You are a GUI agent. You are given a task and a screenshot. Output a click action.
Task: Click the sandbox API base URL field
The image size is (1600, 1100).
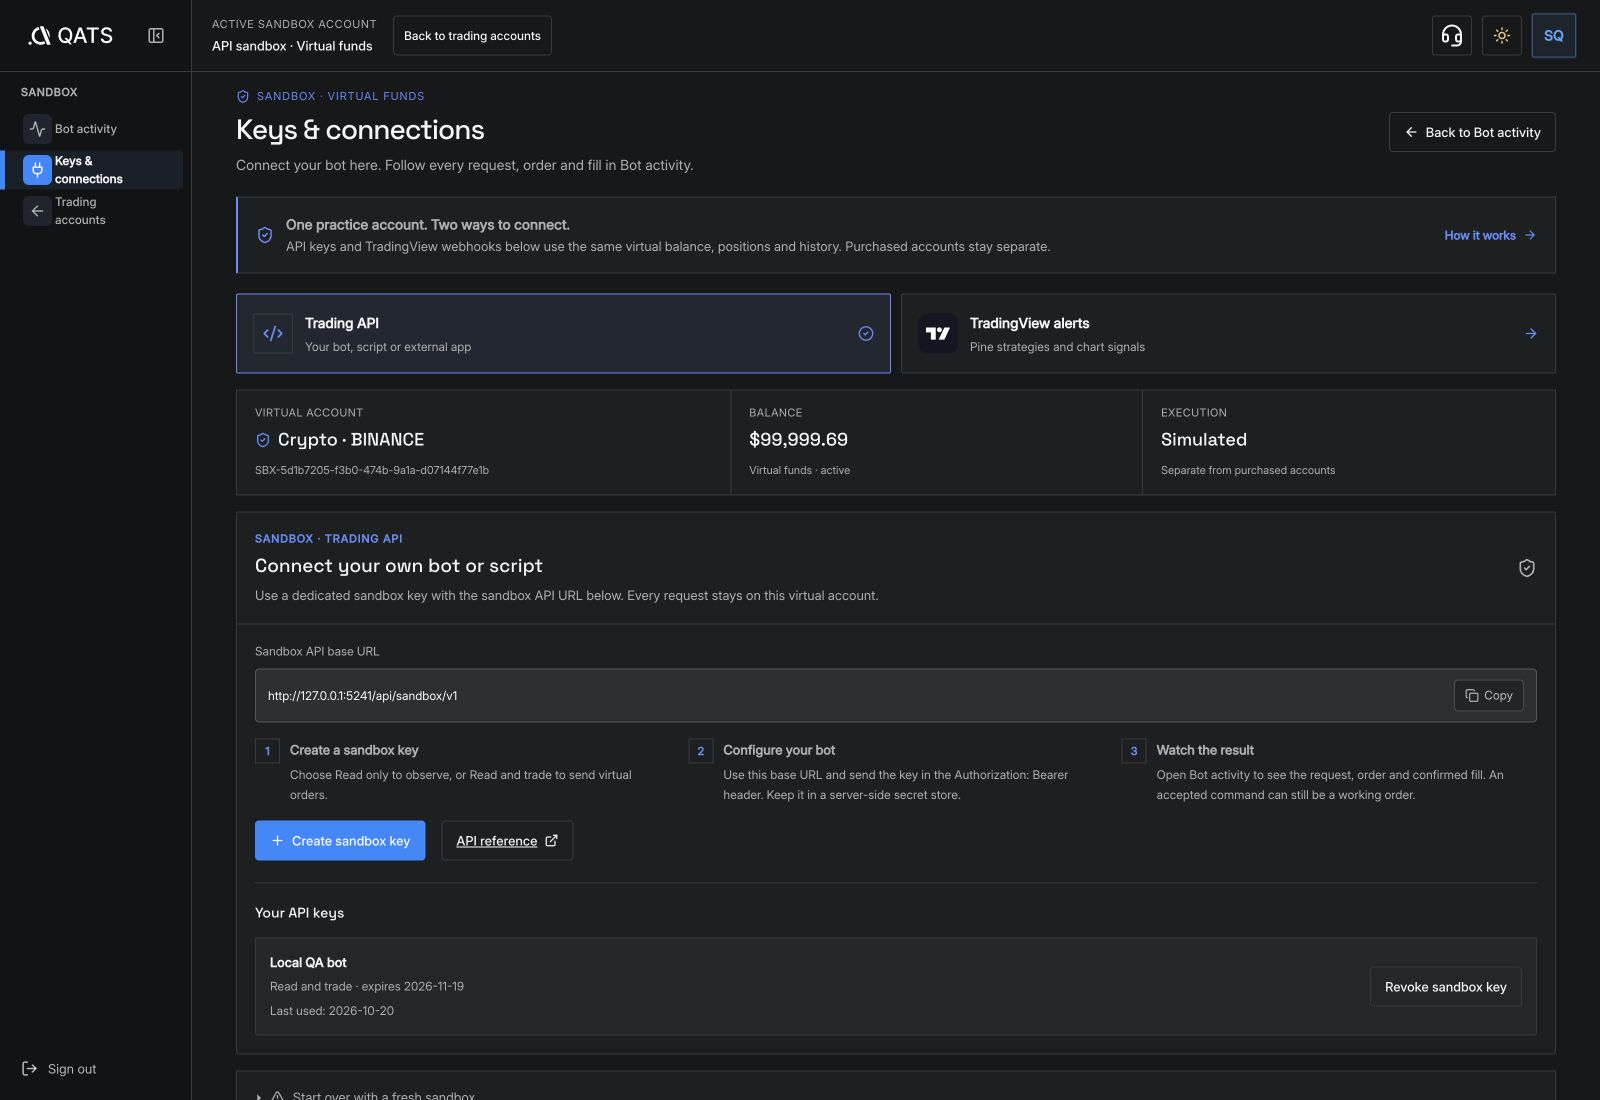[895, 696]
